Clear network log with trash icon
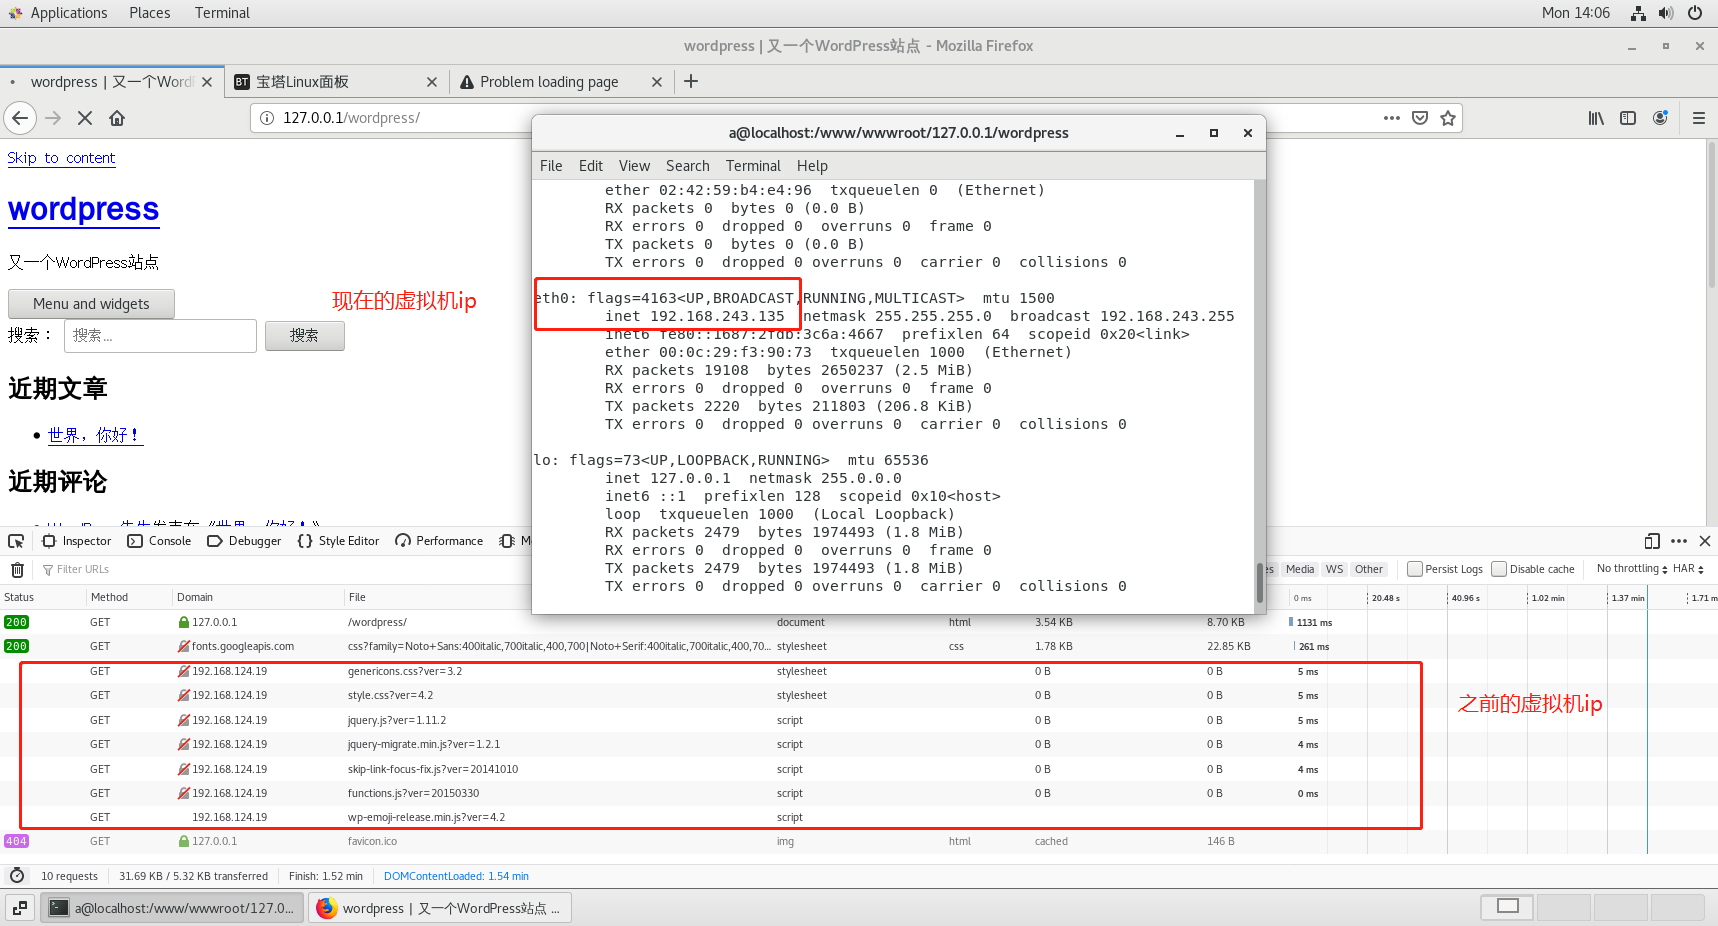This screenshot has height=926, width=1718. tap(17, 570)
